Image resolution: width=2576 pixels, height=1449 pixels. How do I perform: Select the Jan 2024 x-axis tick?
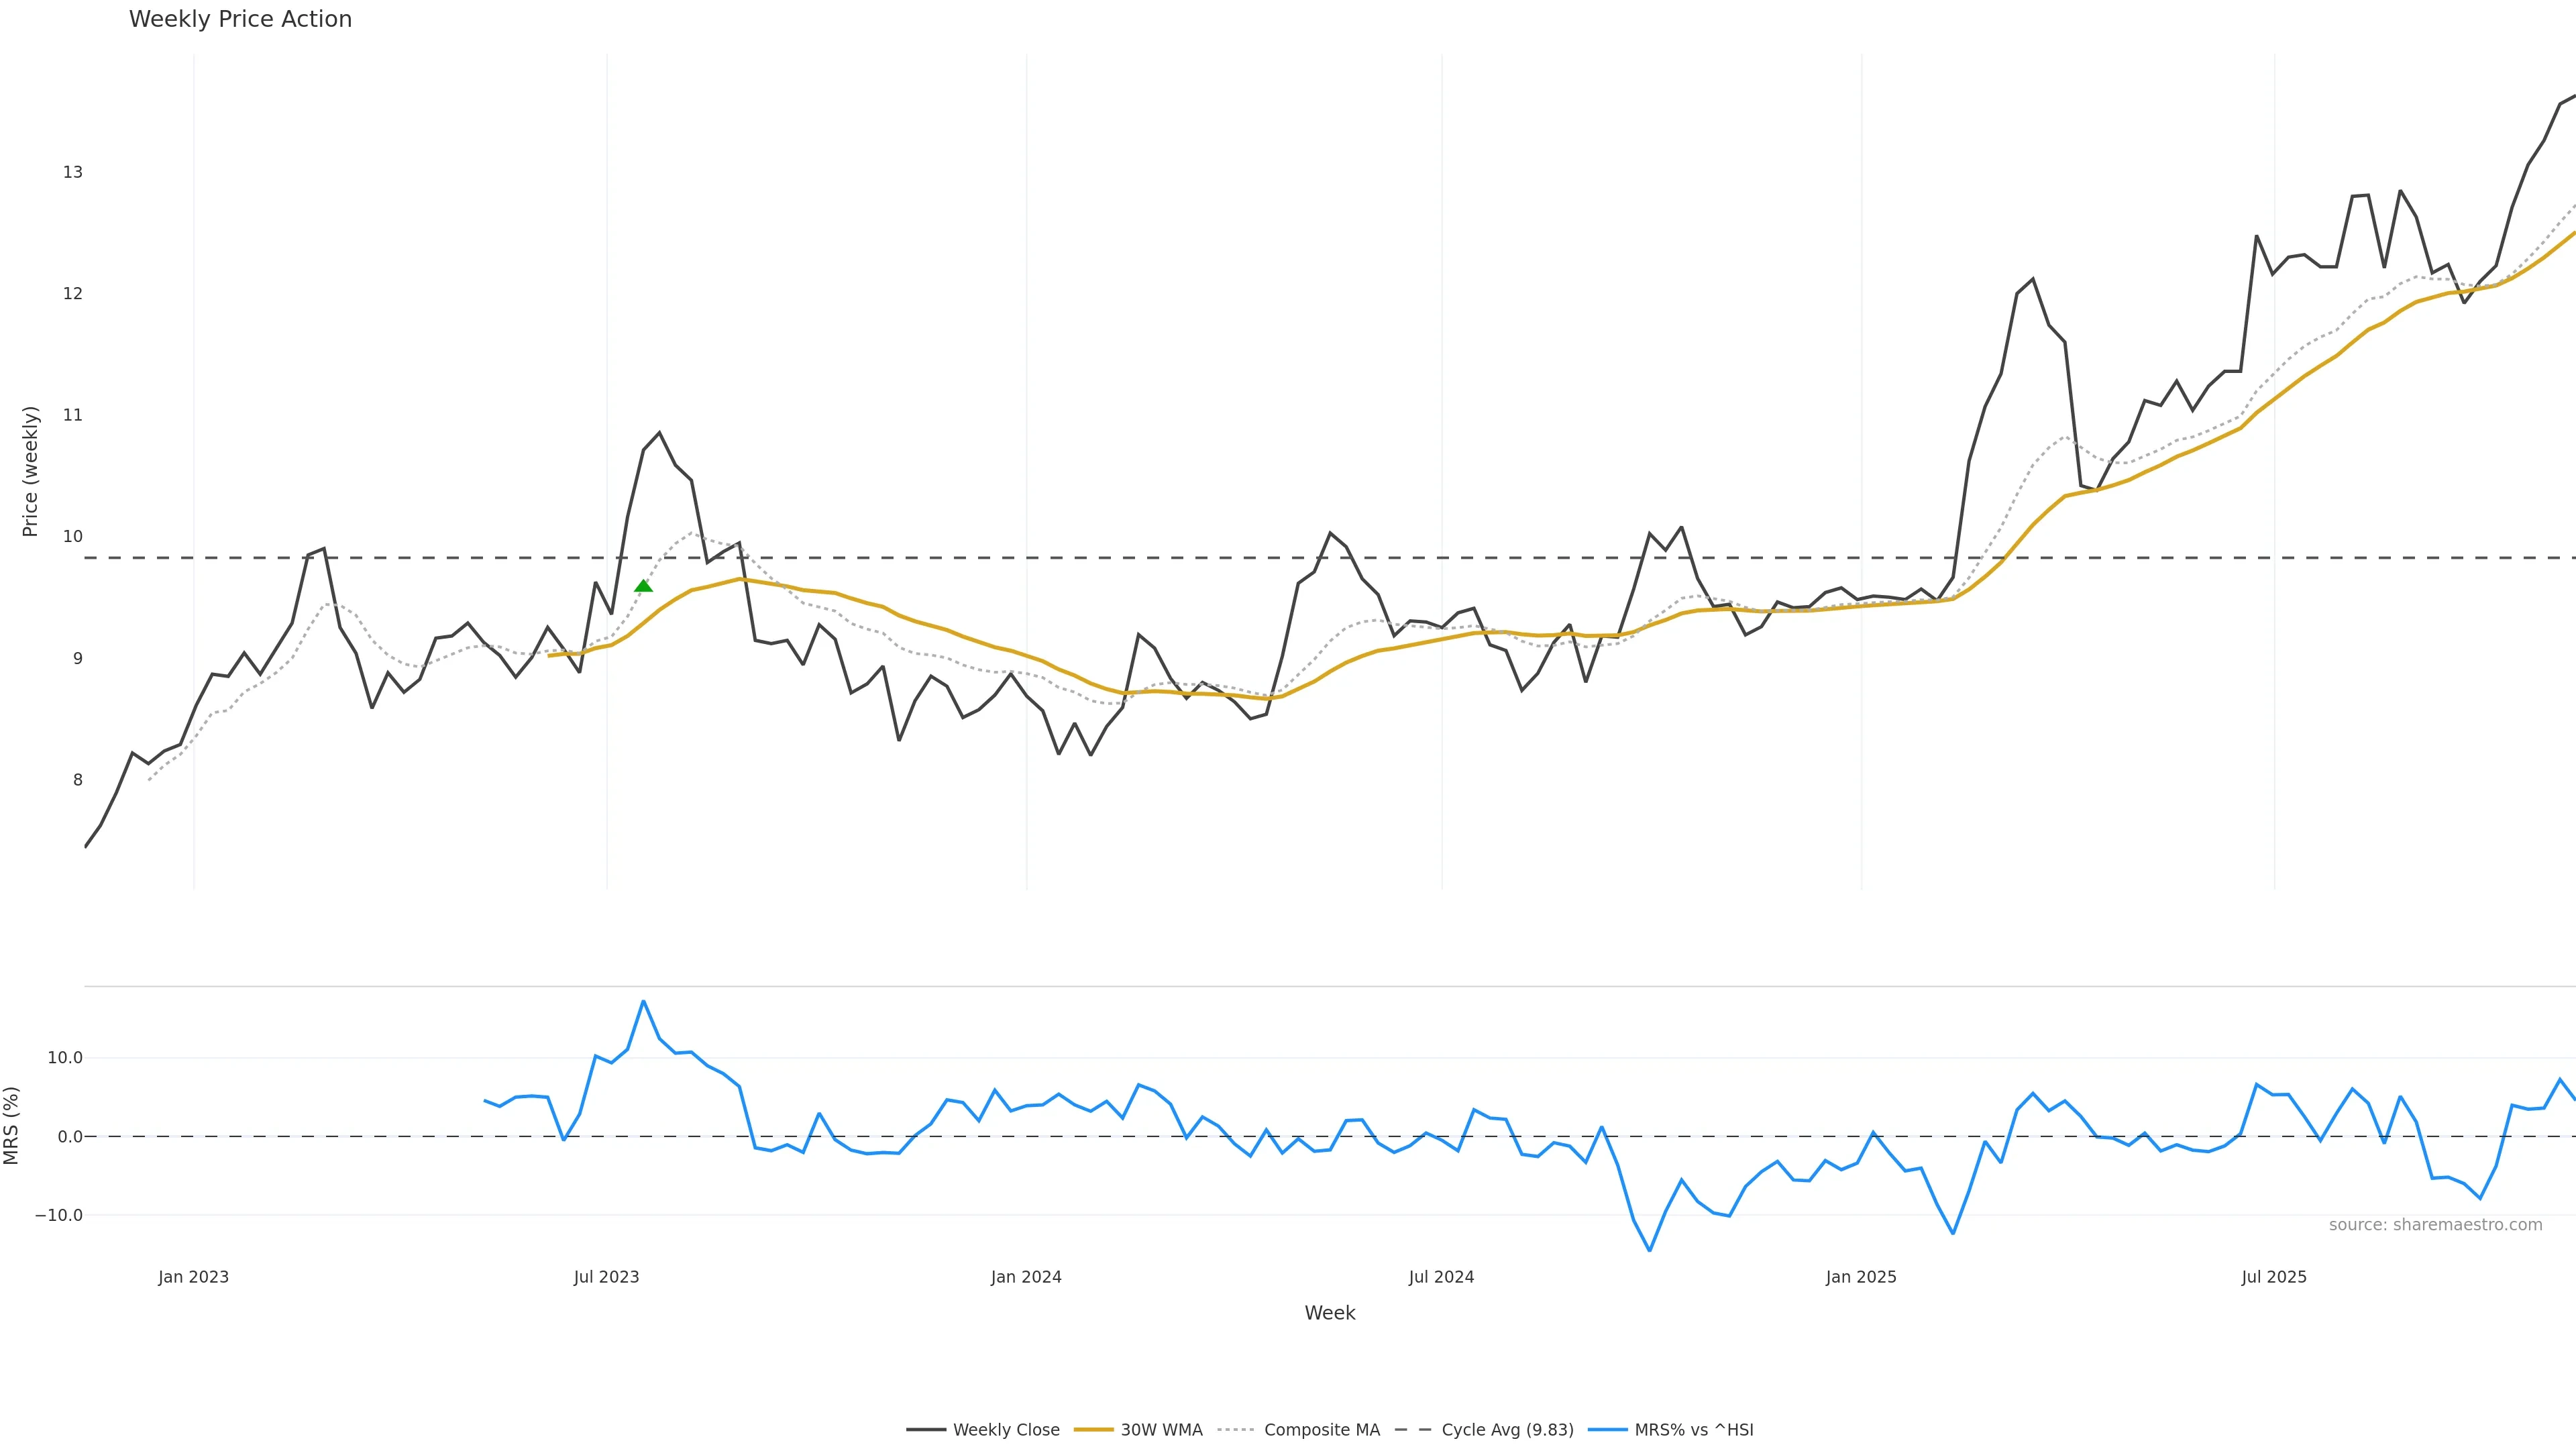[1026, 1277]
